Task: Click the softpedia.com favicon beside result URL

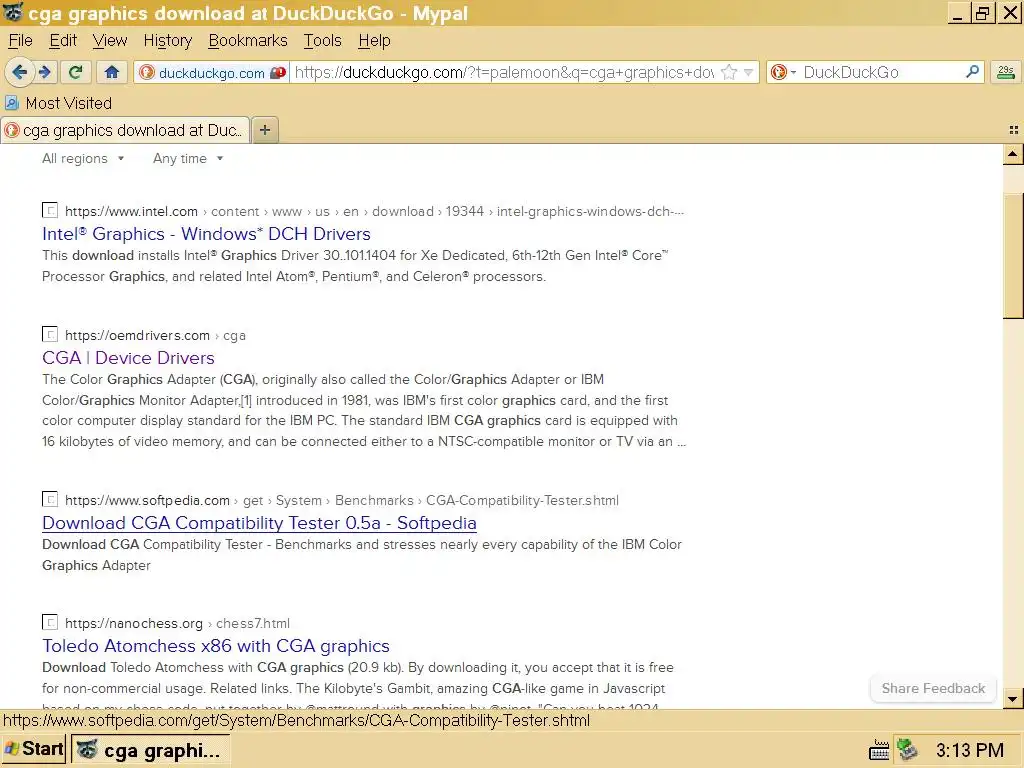Action: pyautogui.click(x=50, y=500)
